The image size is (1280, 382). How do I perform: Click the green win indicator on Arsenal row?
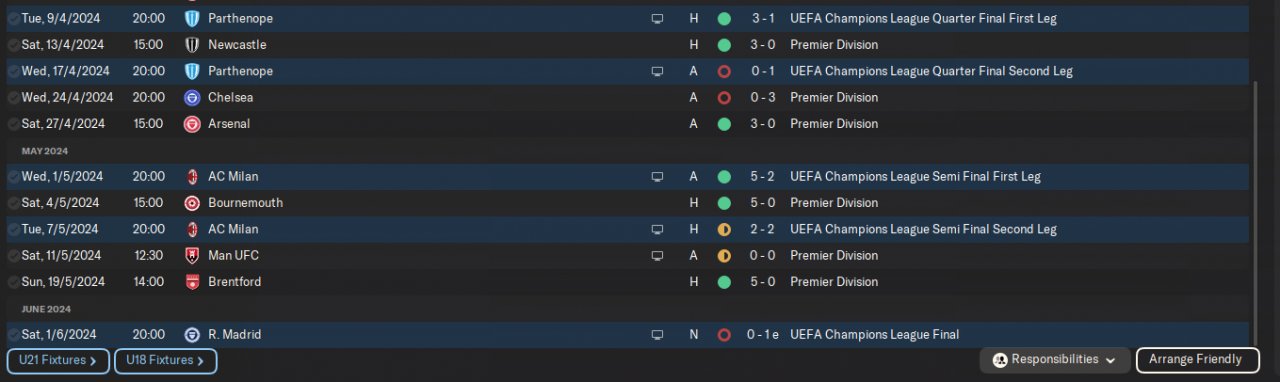[724, 124]
